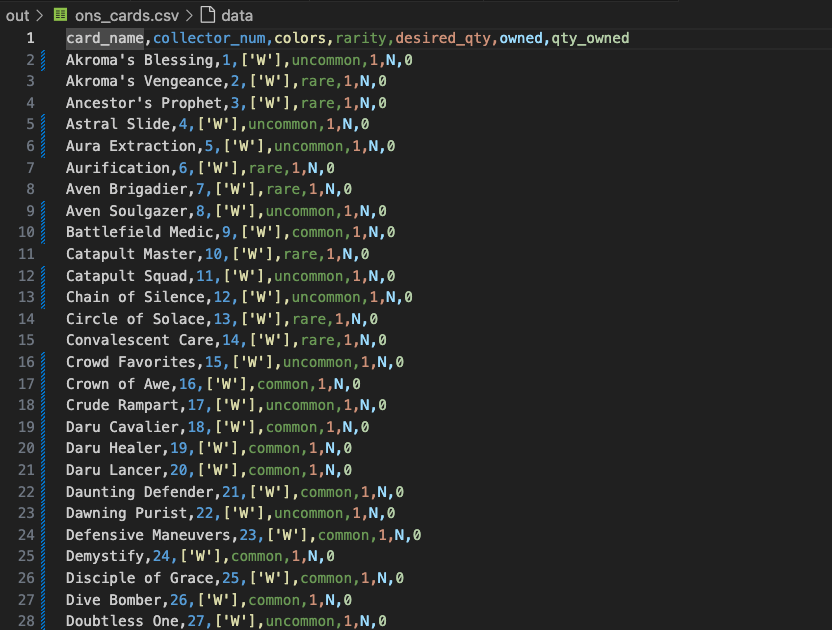Screen dimensions: 832x630
Task: Click line number 28 to select that line
Action: pyautogui.click(x=26, y=621)
